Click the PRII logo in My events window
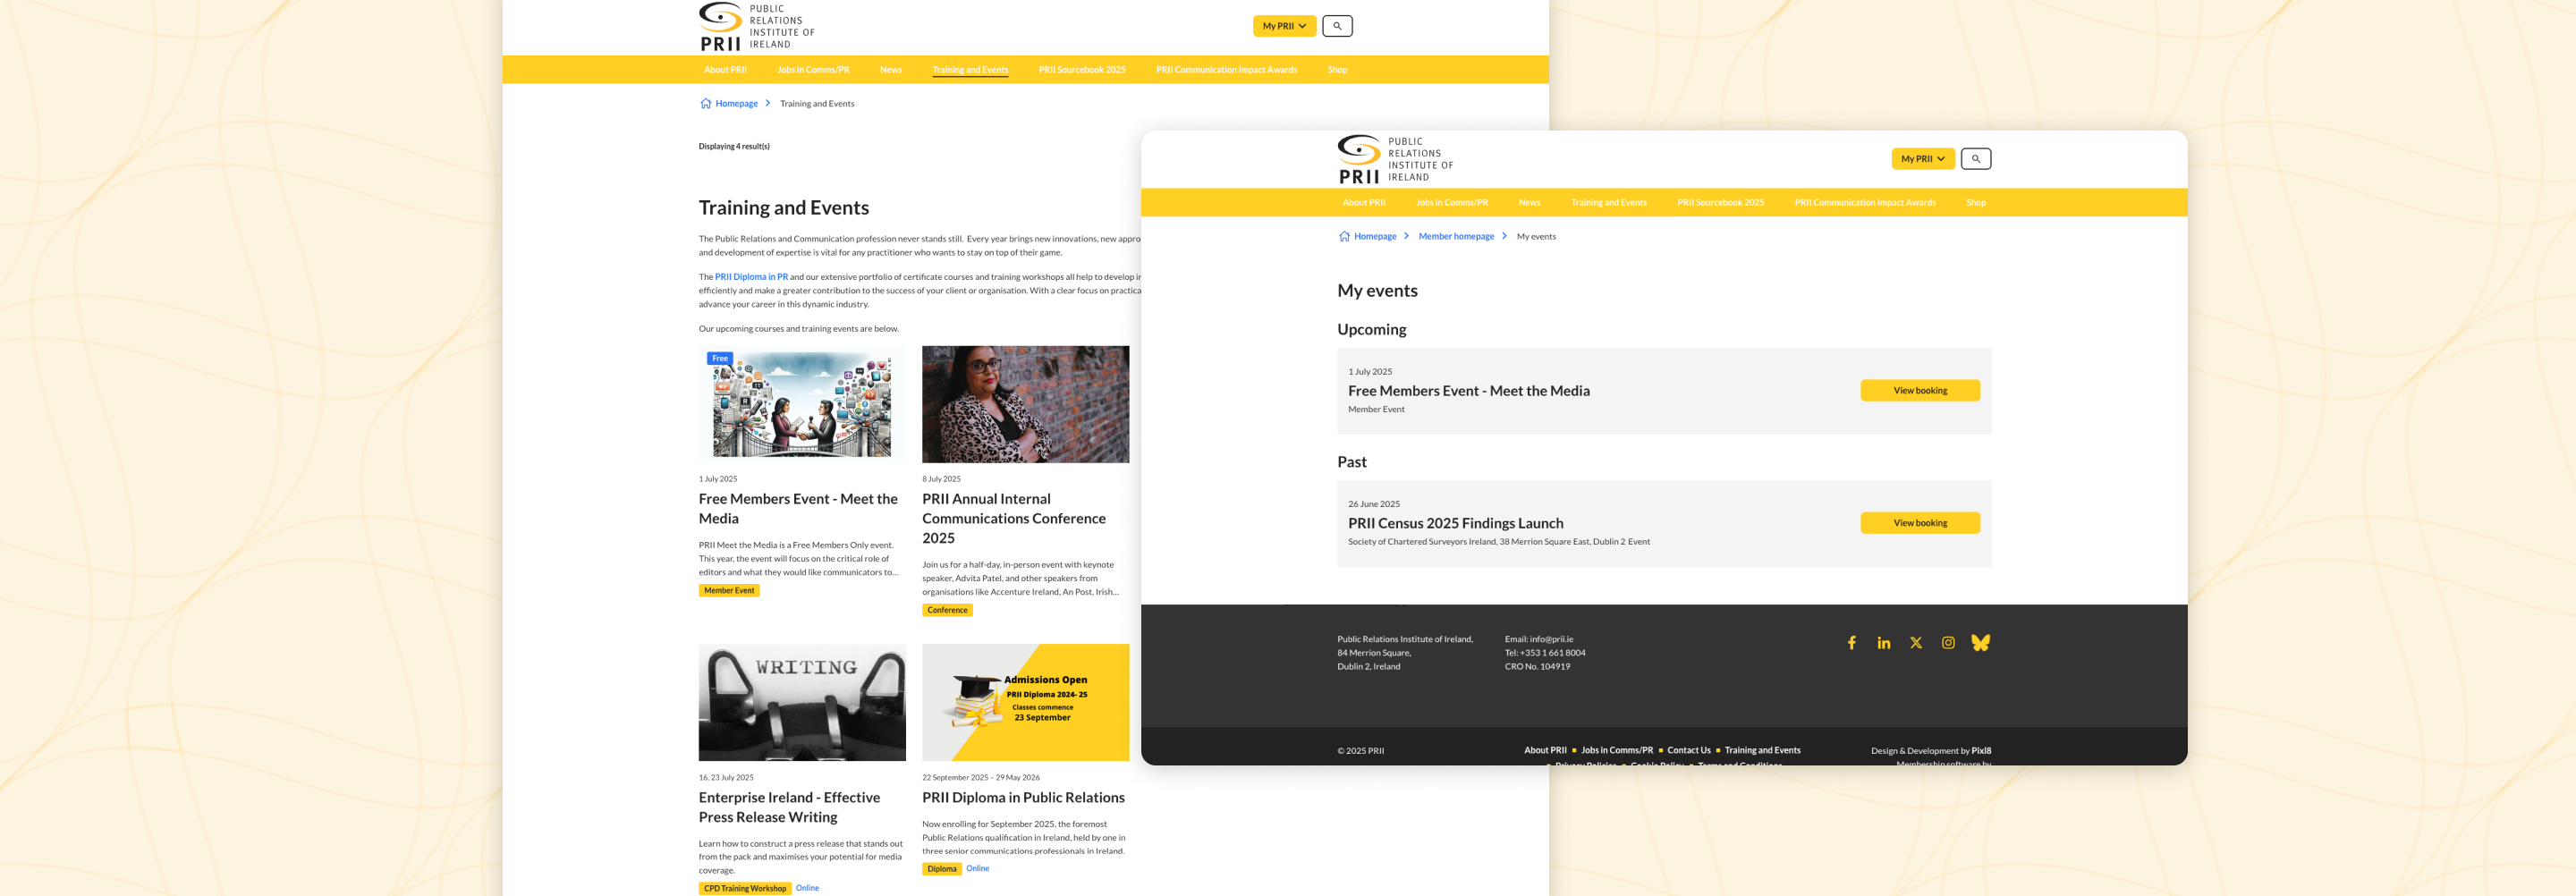 point(1395,159)
